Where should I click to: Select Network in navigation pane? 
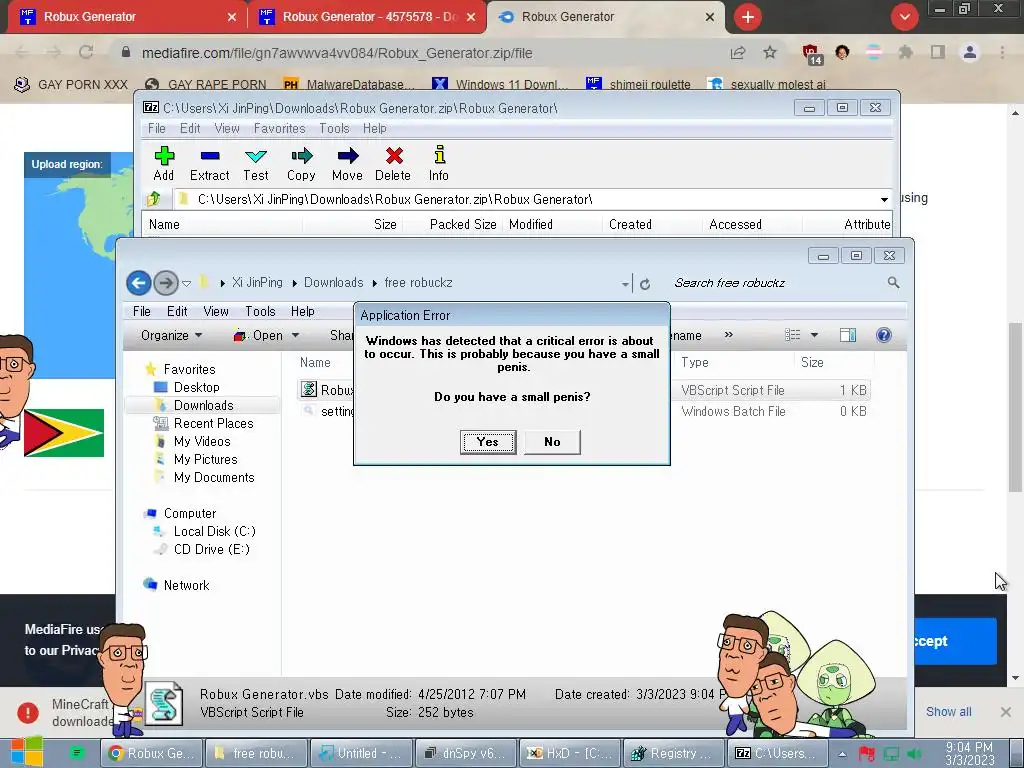tap(186, 585)
